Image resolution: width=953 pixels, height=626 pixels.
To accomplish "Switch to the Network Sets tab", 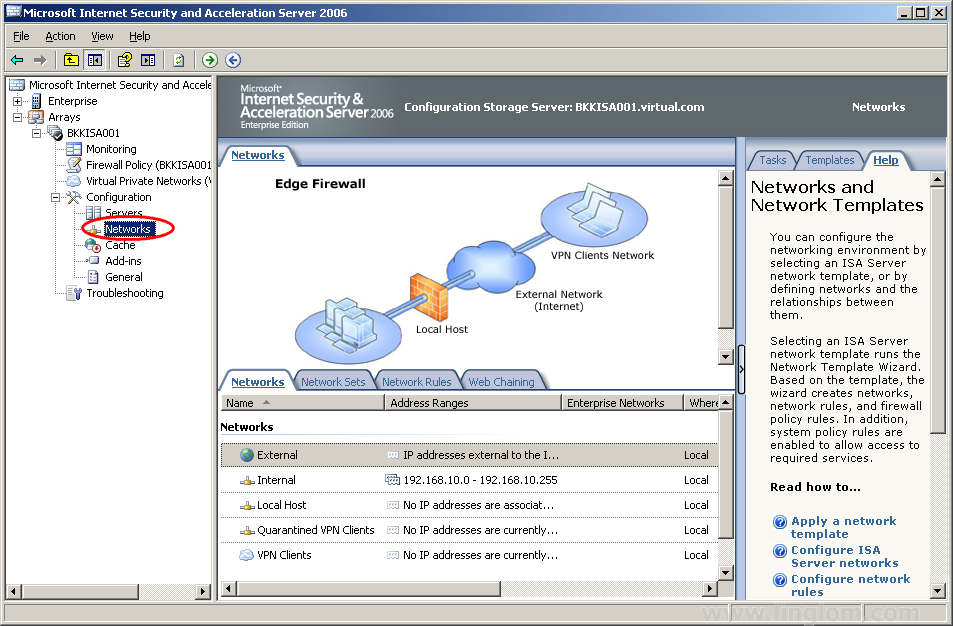I will (333, 382).
